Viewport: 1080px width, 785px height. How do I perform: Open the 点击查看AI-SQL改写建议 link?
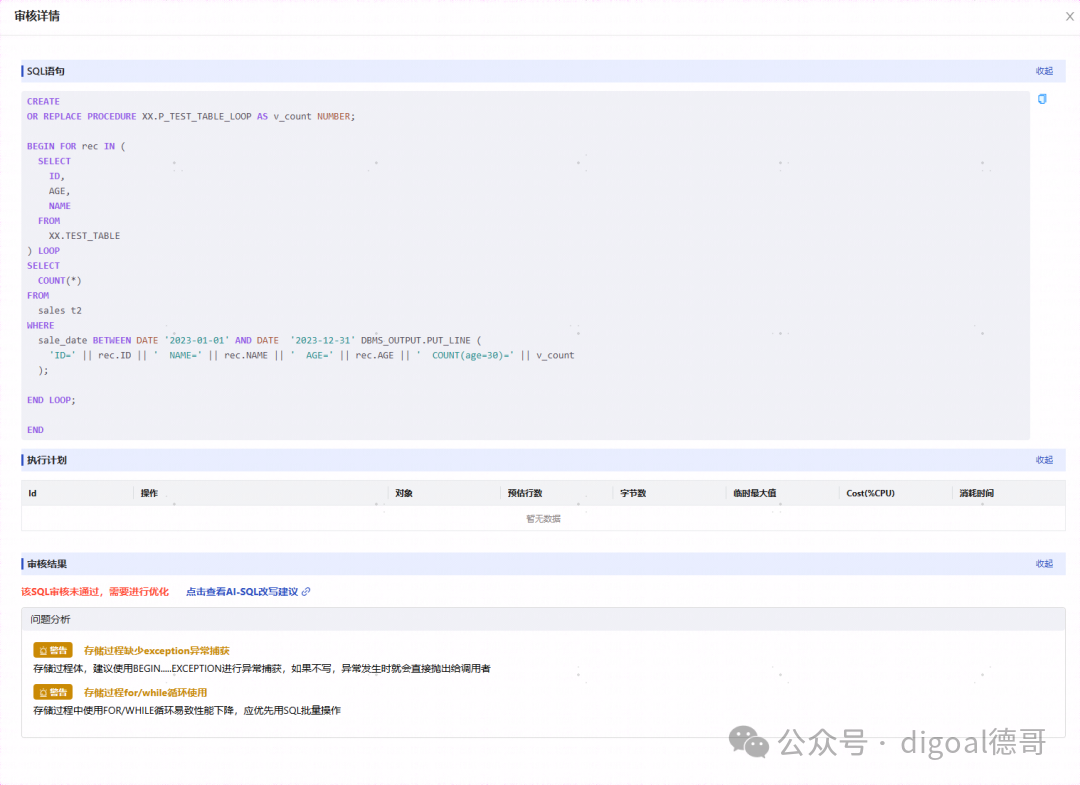242,592
